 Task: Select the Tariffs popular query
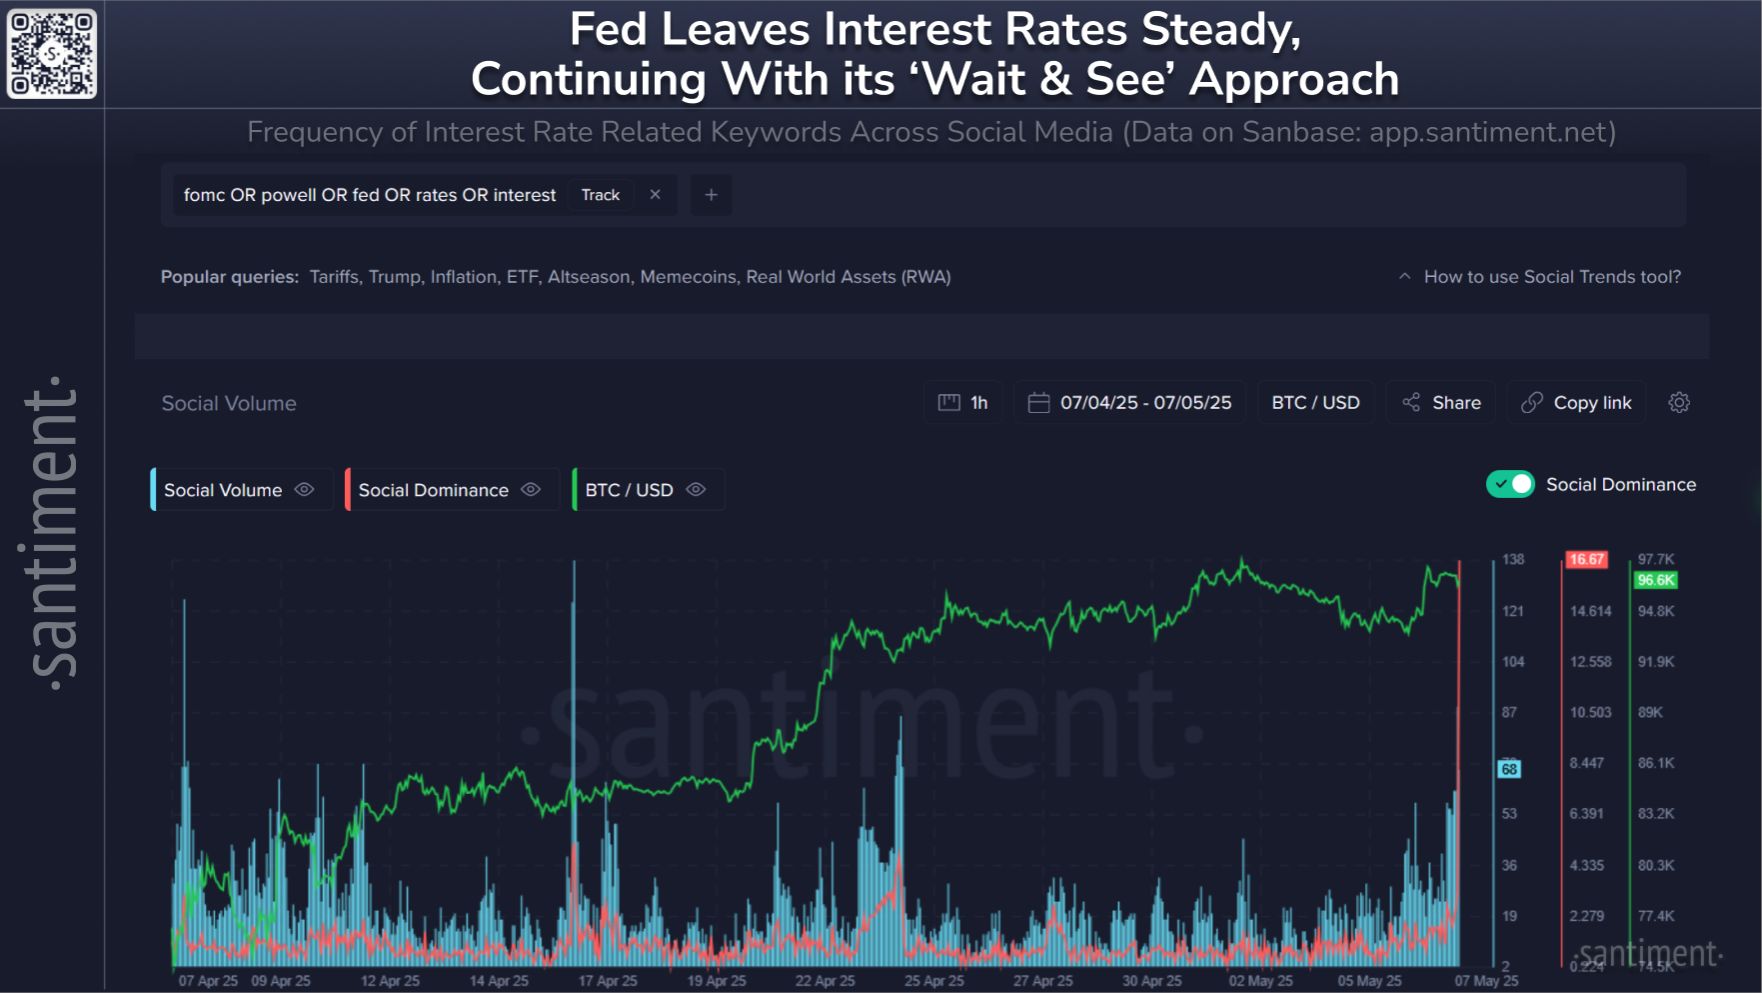pyautogui.click(x=334, y=277)
